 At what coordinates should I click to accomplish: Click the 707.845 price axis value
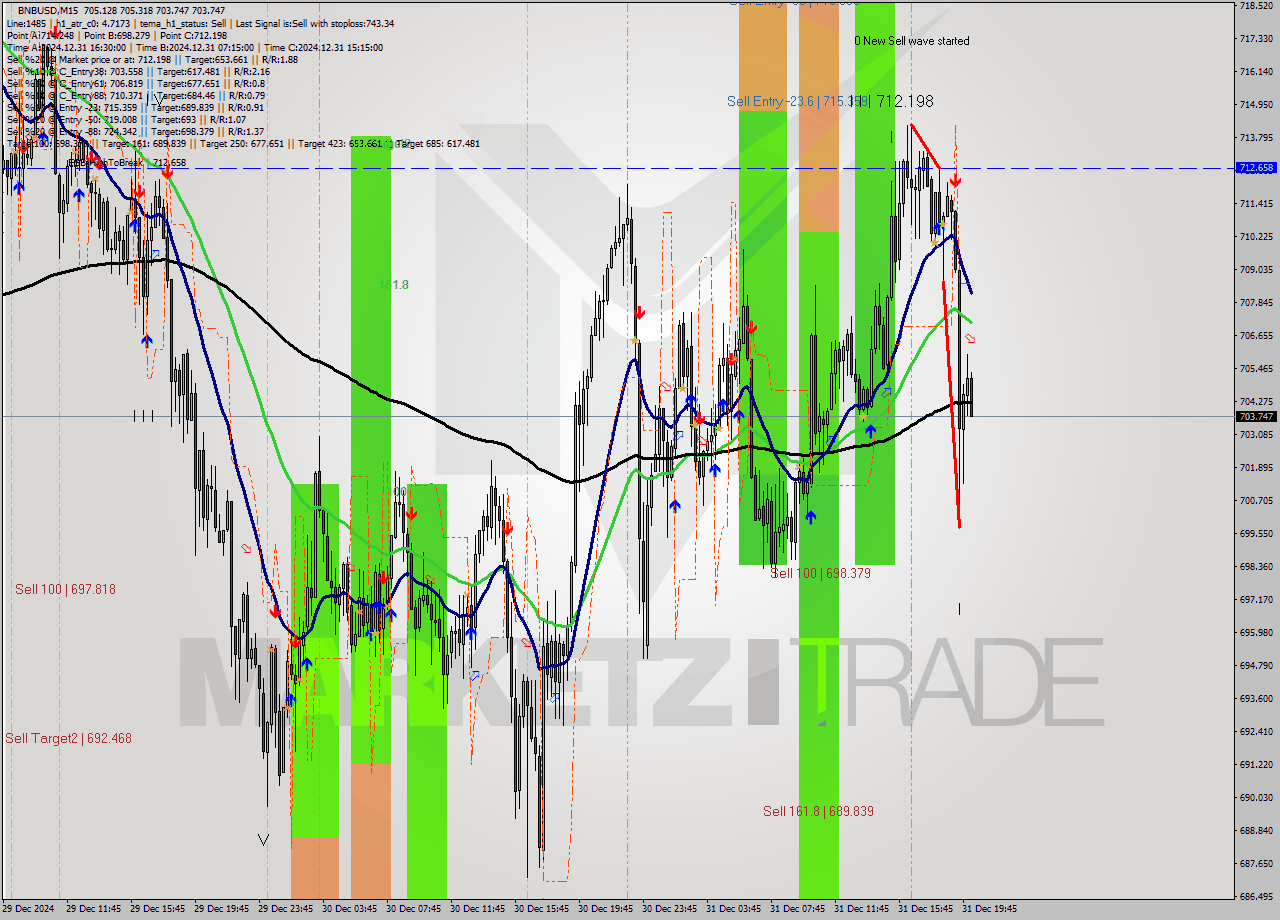coord(1256,303)
